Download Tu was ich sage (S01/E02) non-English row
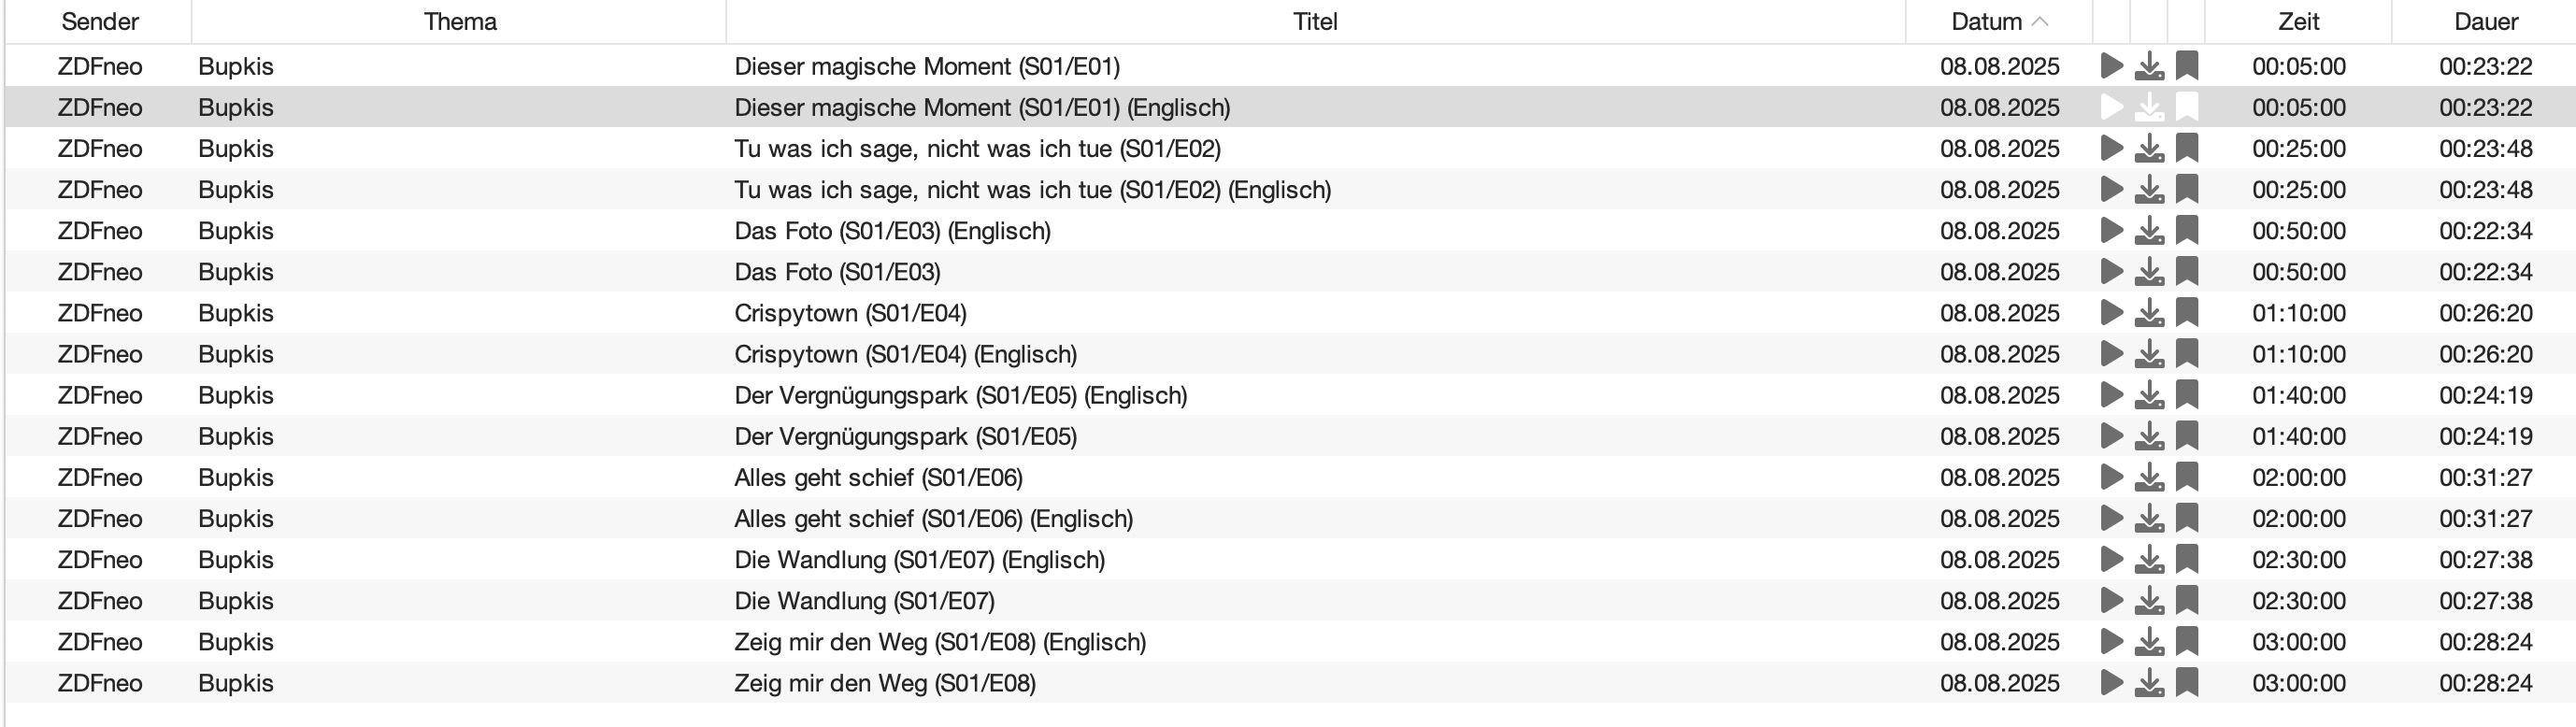 pos(2149,148)
